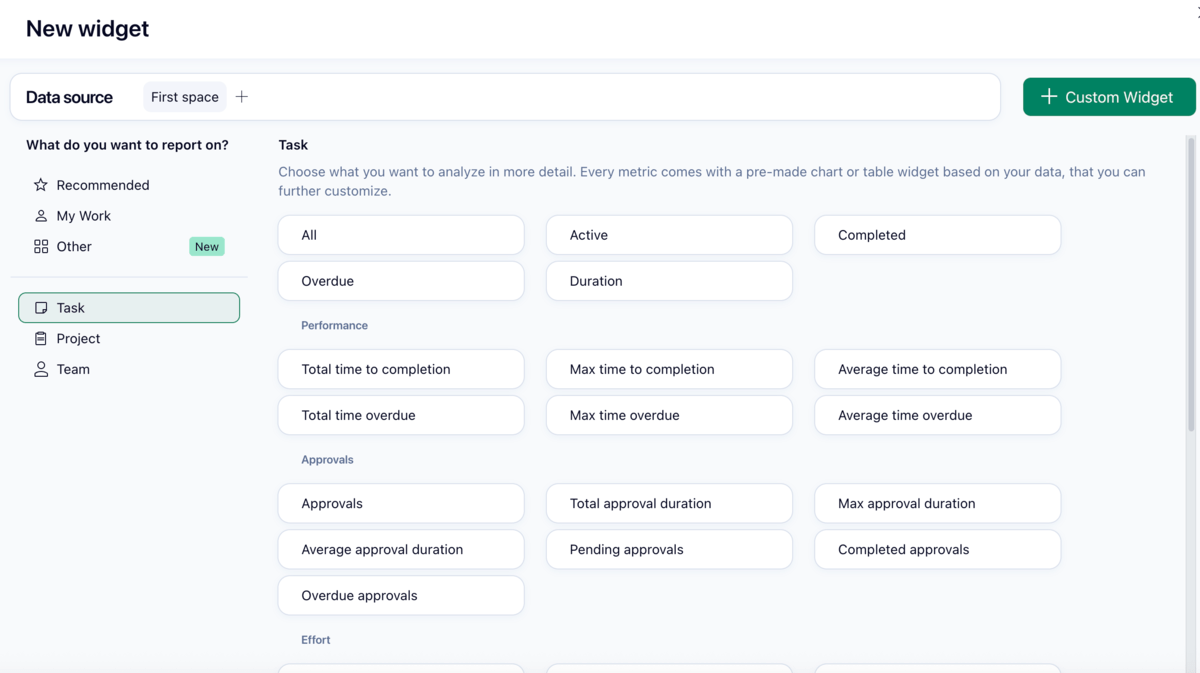
Task: Open the Total approval duration widget
Action: 669,503
